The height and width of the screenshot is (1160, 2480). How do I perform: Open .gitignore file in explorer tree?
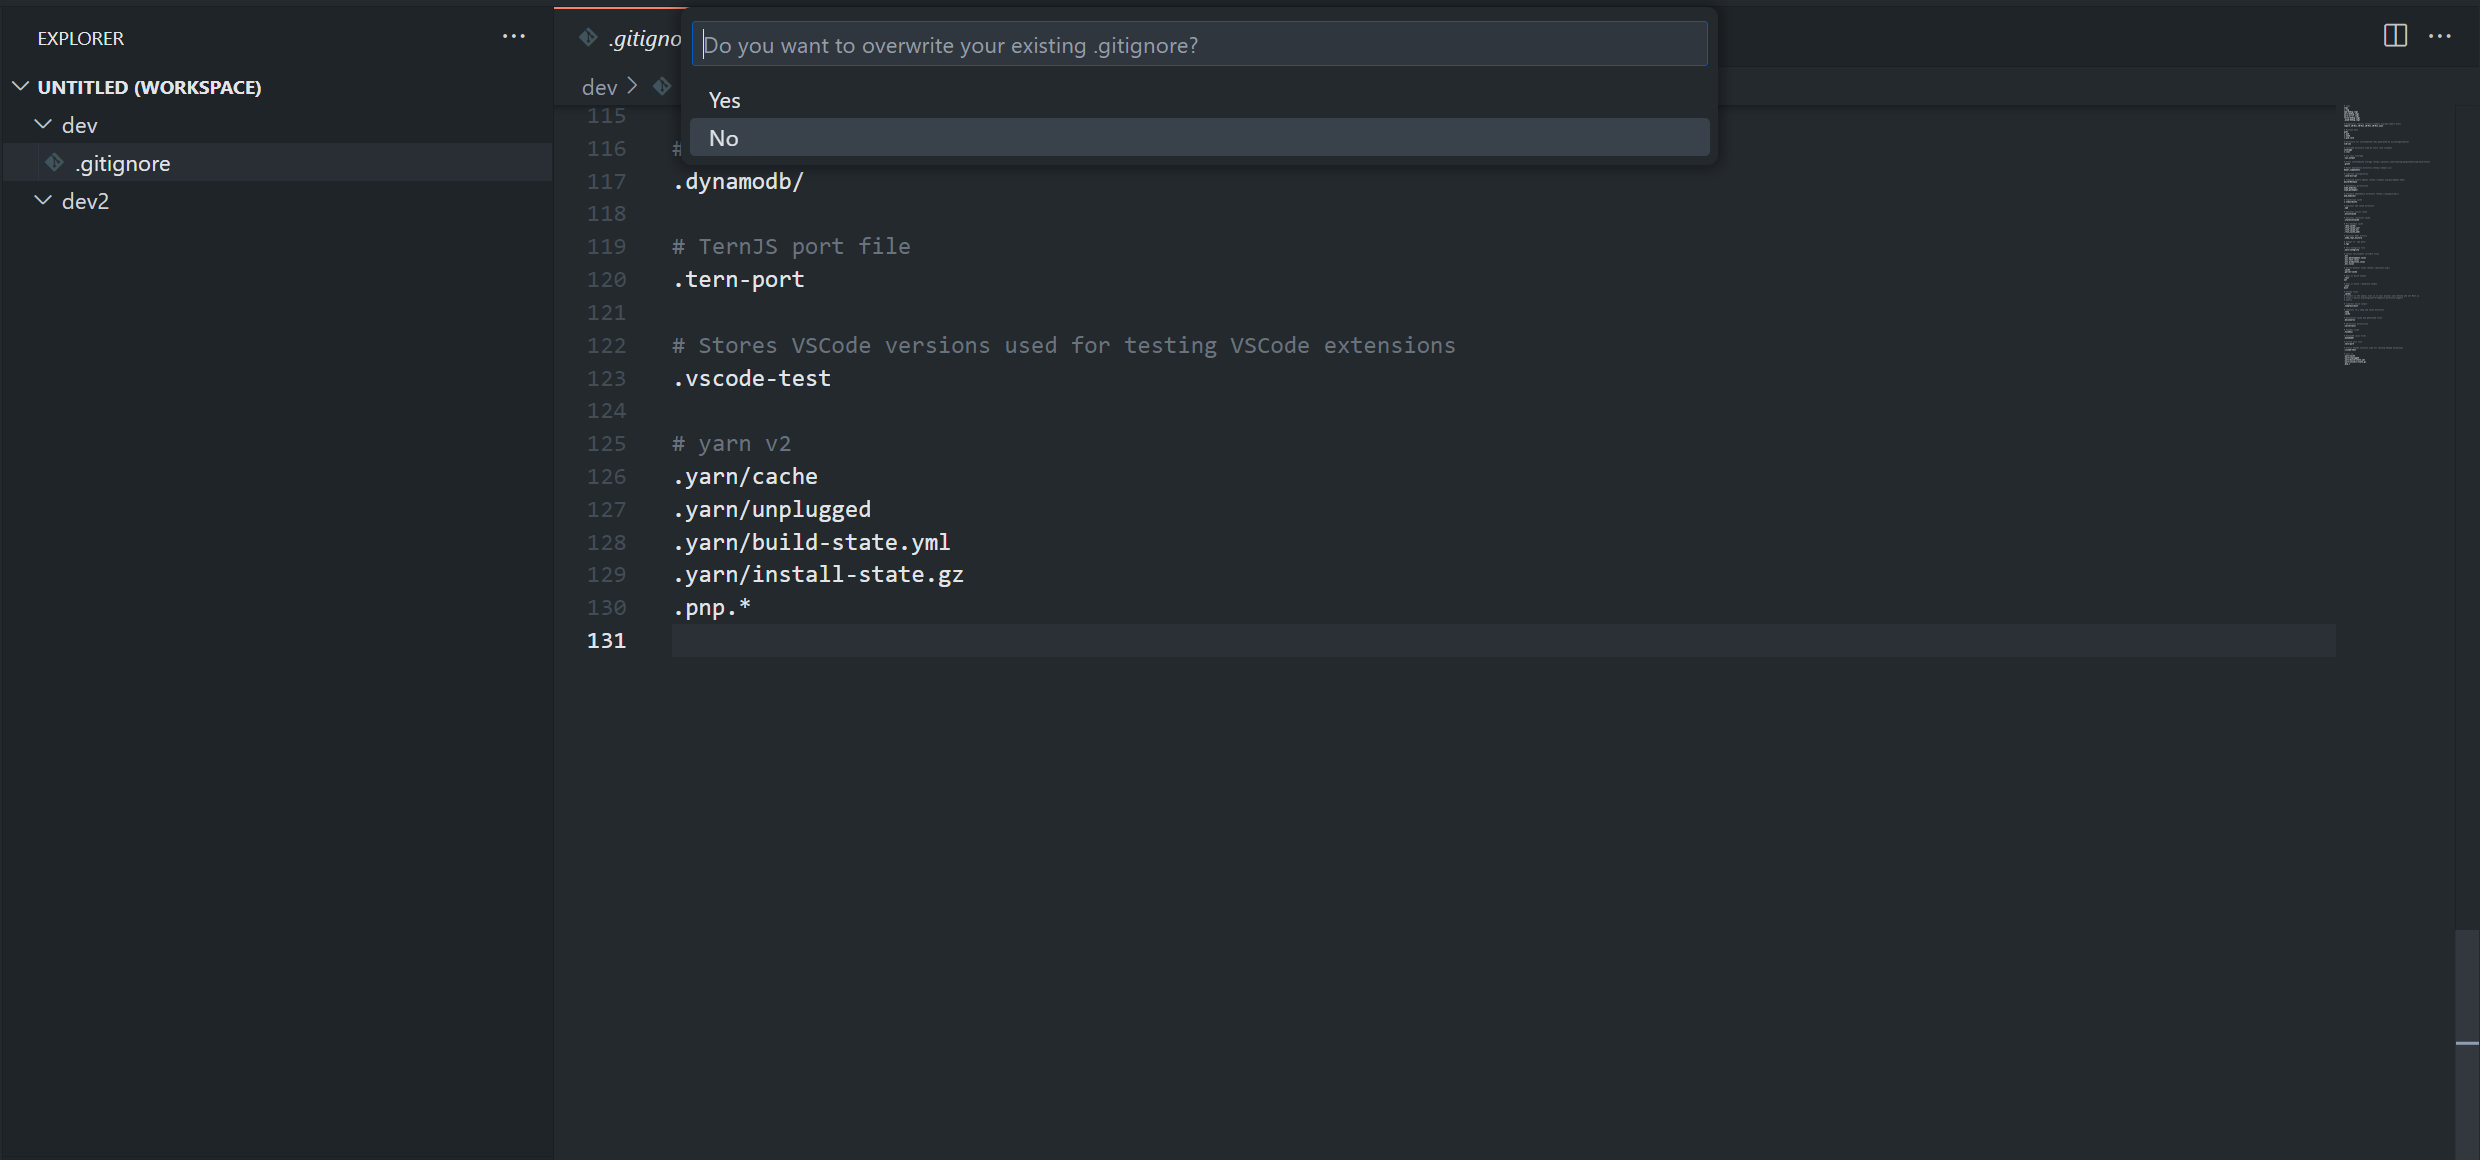click(x=123, y=163)
